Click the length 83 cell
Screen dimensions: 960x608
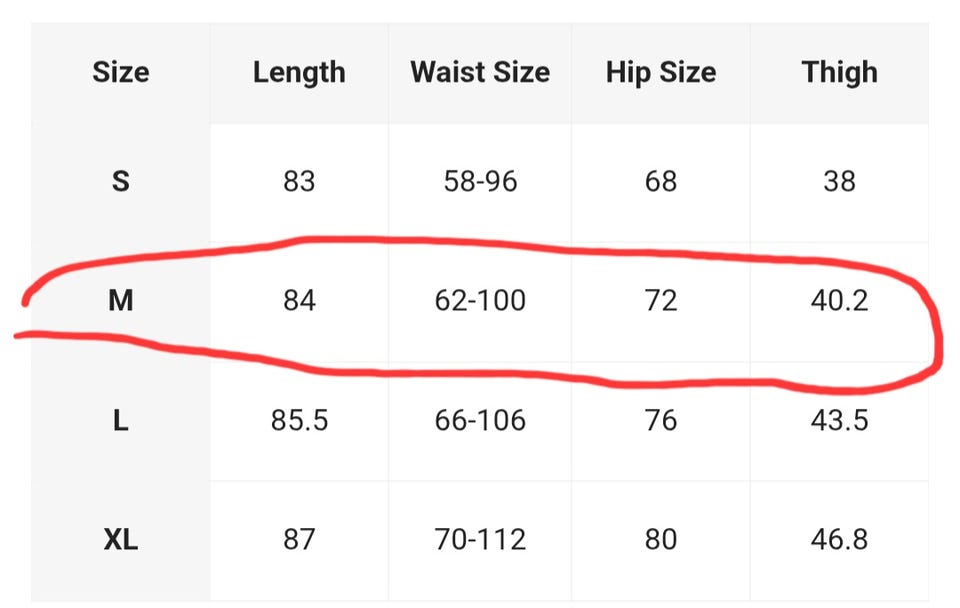299,181
